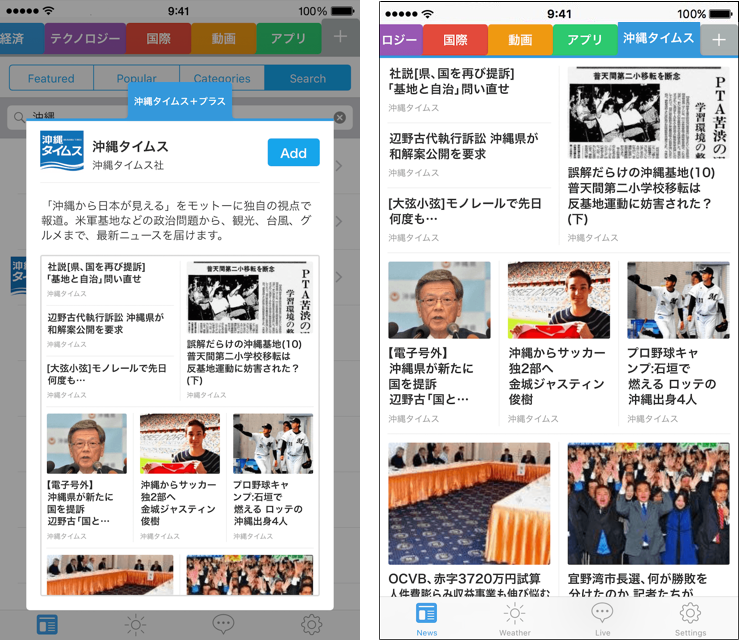Open the Weather tab in right phone
The image size is (740, 640).
coord(514,619)
